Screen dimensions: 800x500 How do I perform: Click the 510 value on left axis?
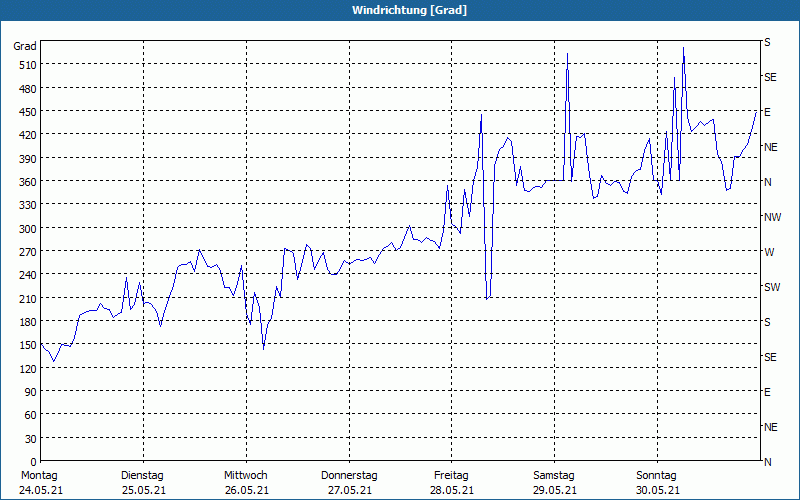25,65
